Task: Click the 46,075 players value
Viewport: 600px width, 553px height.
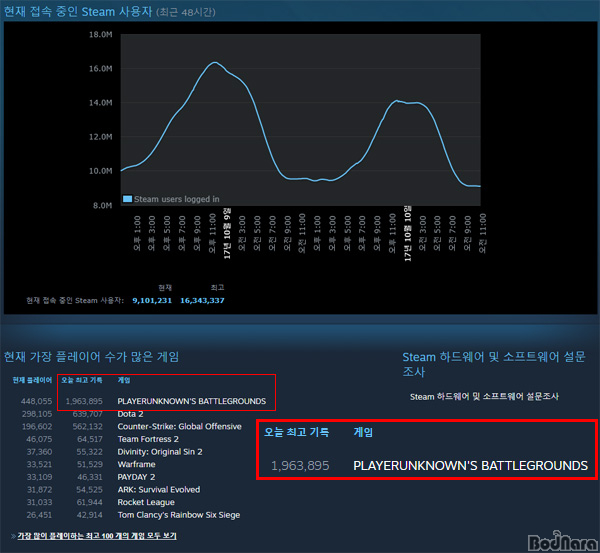Action: [x=39, y=439]
